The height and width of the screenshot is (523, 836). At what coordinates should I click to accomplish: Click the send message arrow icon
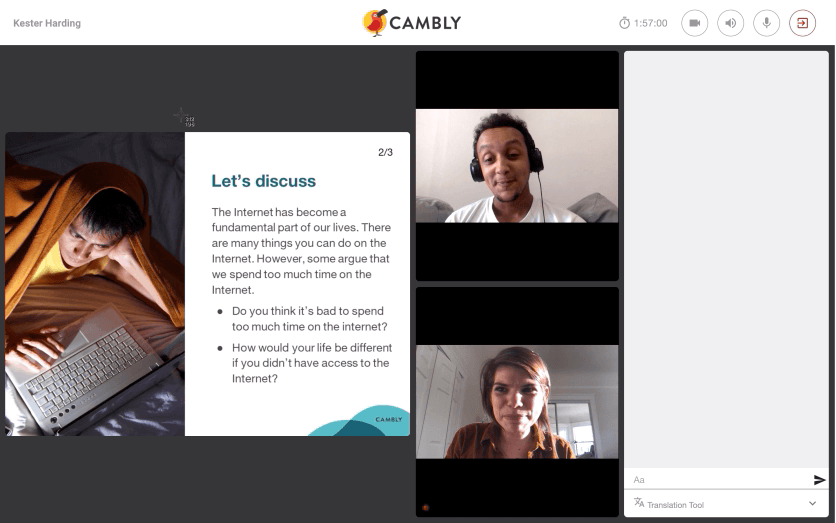pyautogui.click(x=819, y=480)
